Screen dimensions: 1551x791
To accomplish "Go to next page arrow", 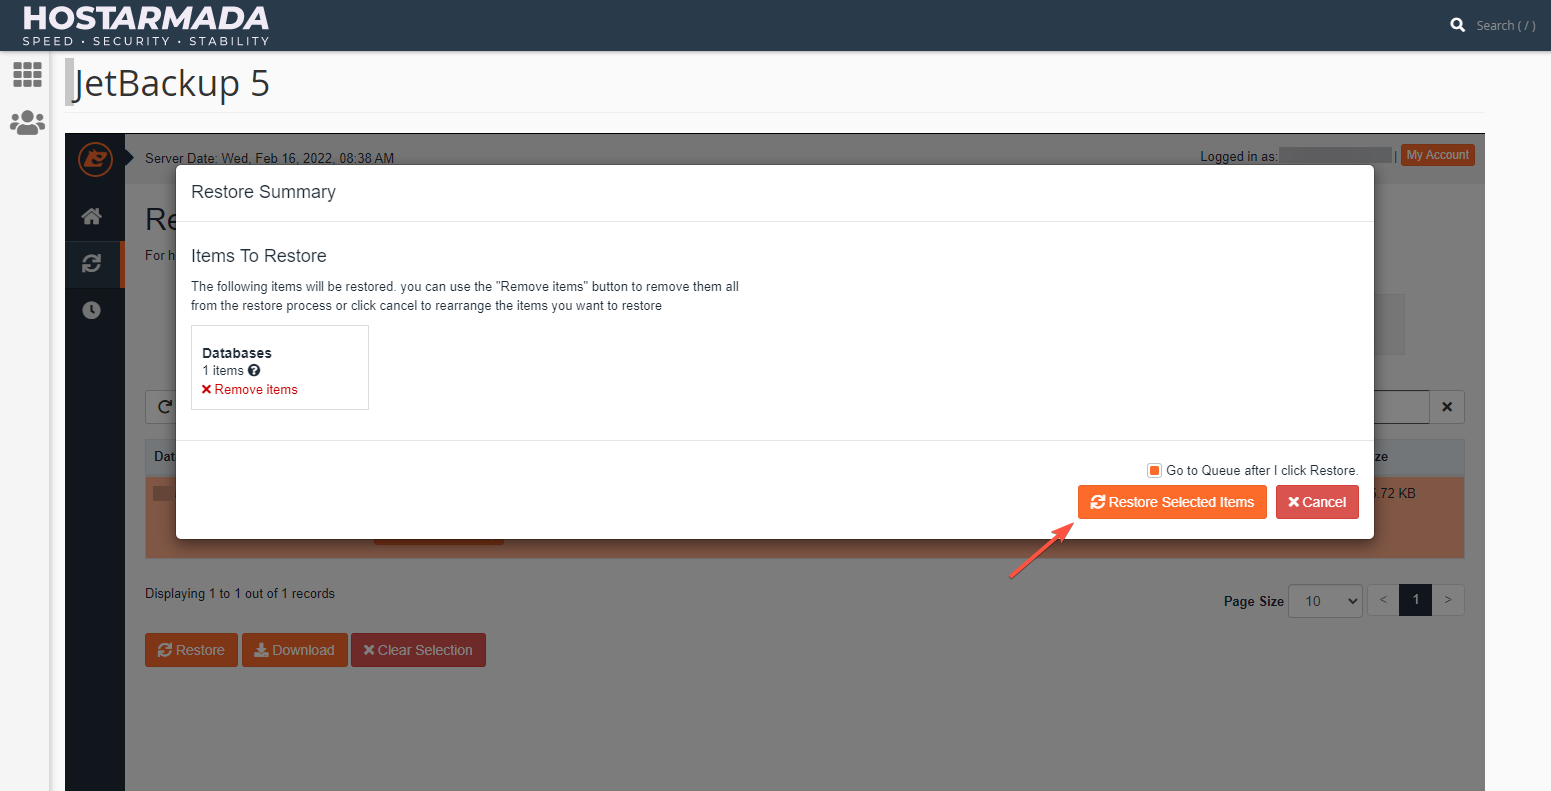I will (x=1448, y=600).
